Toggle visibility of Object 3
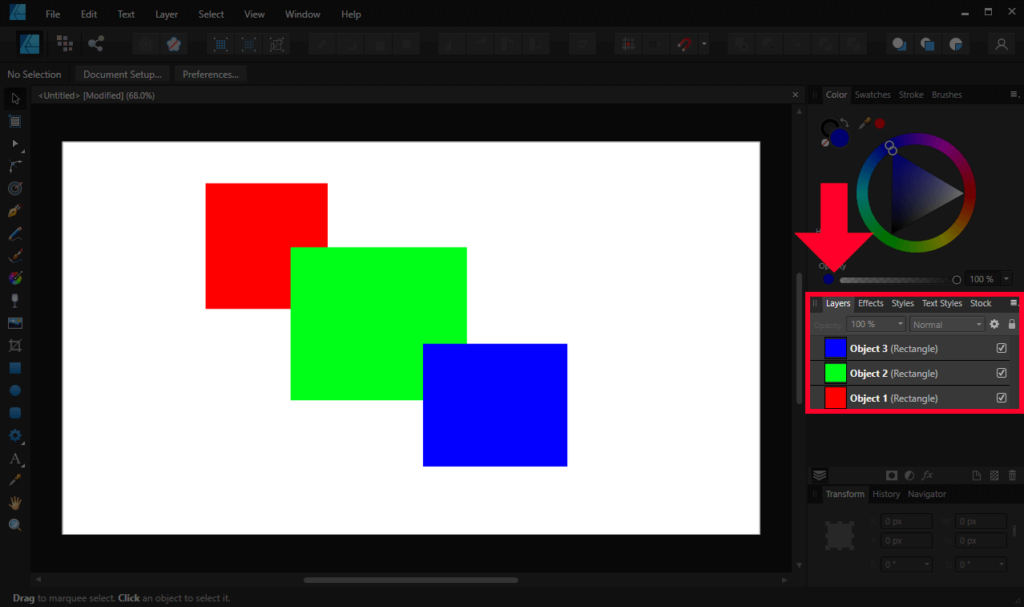This screenshot has width=1024, height=607. coord(1001,348)
